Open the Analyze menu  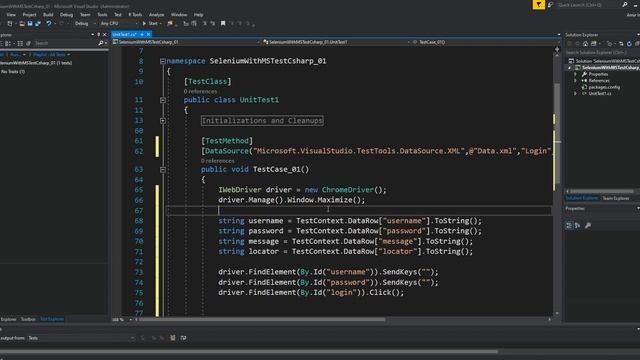tap(156, 15)
